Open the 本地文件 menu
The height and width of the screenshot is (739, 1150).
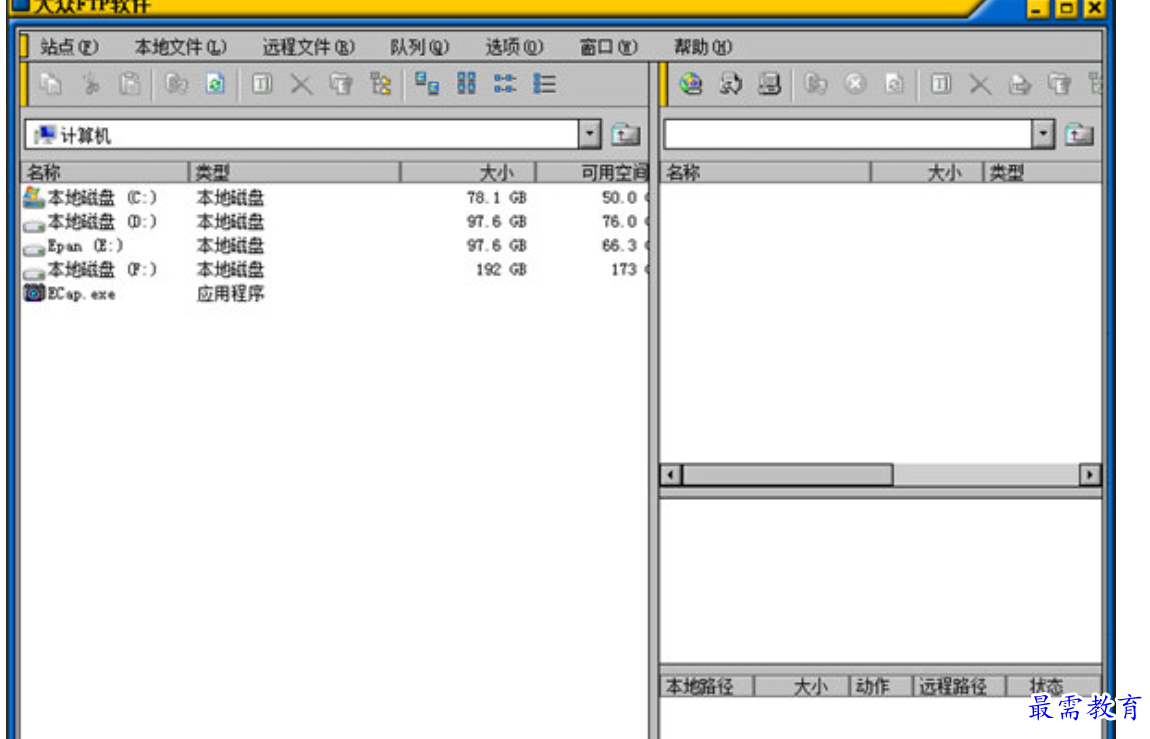pyautogui.click(x=180, y=47)
